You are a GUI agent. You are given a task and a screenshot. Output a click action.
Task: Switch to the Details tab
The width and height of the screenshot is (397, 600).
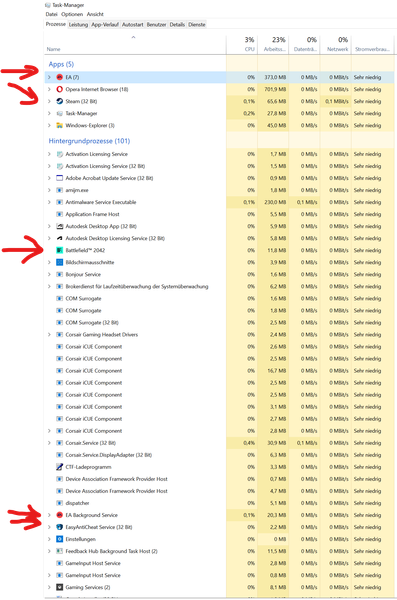(x=177, y=24)
